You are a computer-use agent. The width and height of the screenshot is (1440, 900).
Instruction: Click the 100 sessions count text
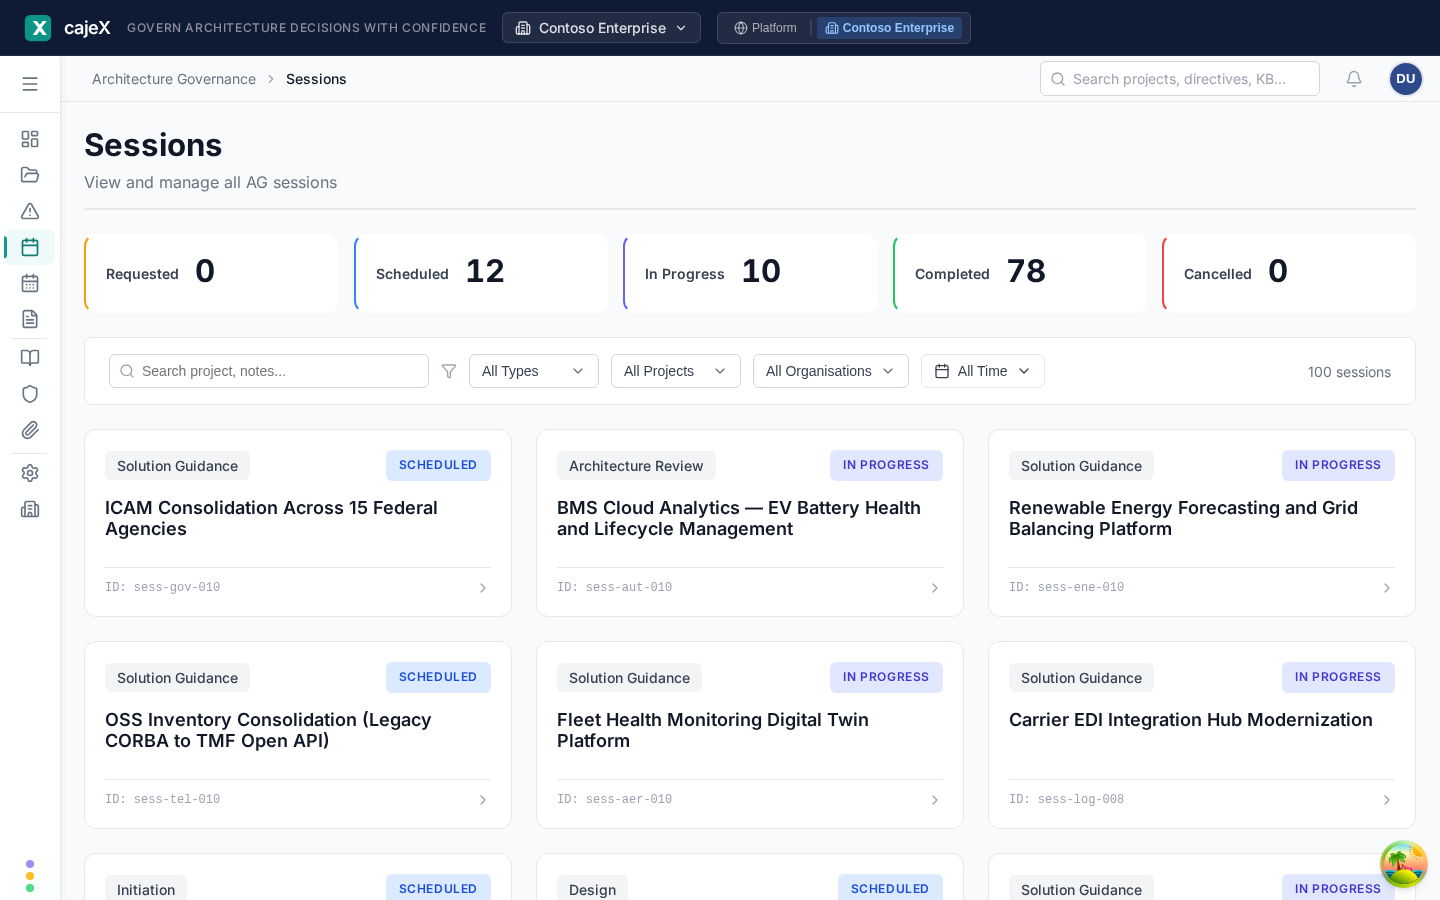coord(1349,372)
